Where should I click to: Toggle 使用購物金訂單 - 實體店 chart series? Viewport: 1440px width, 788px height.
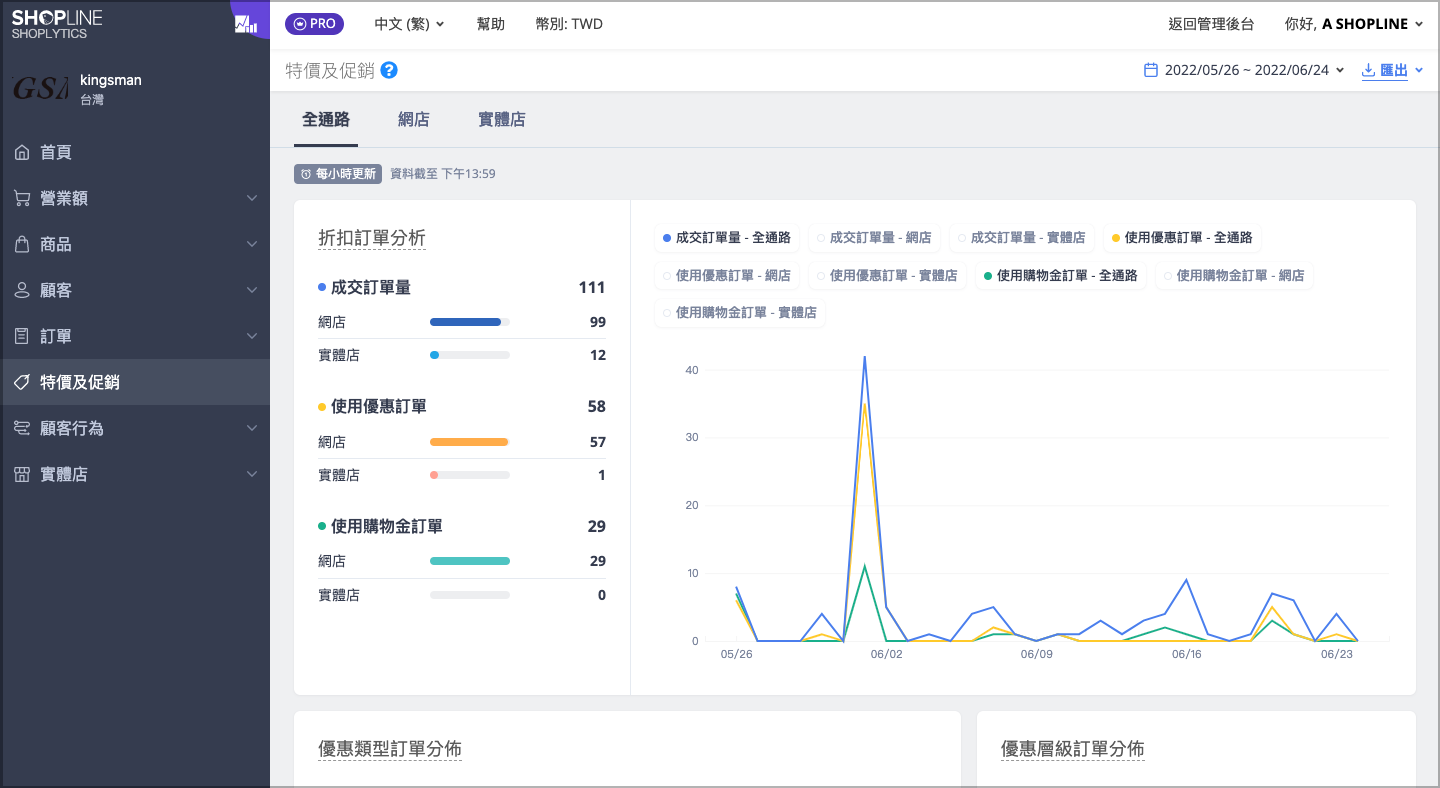click(740, 312)
